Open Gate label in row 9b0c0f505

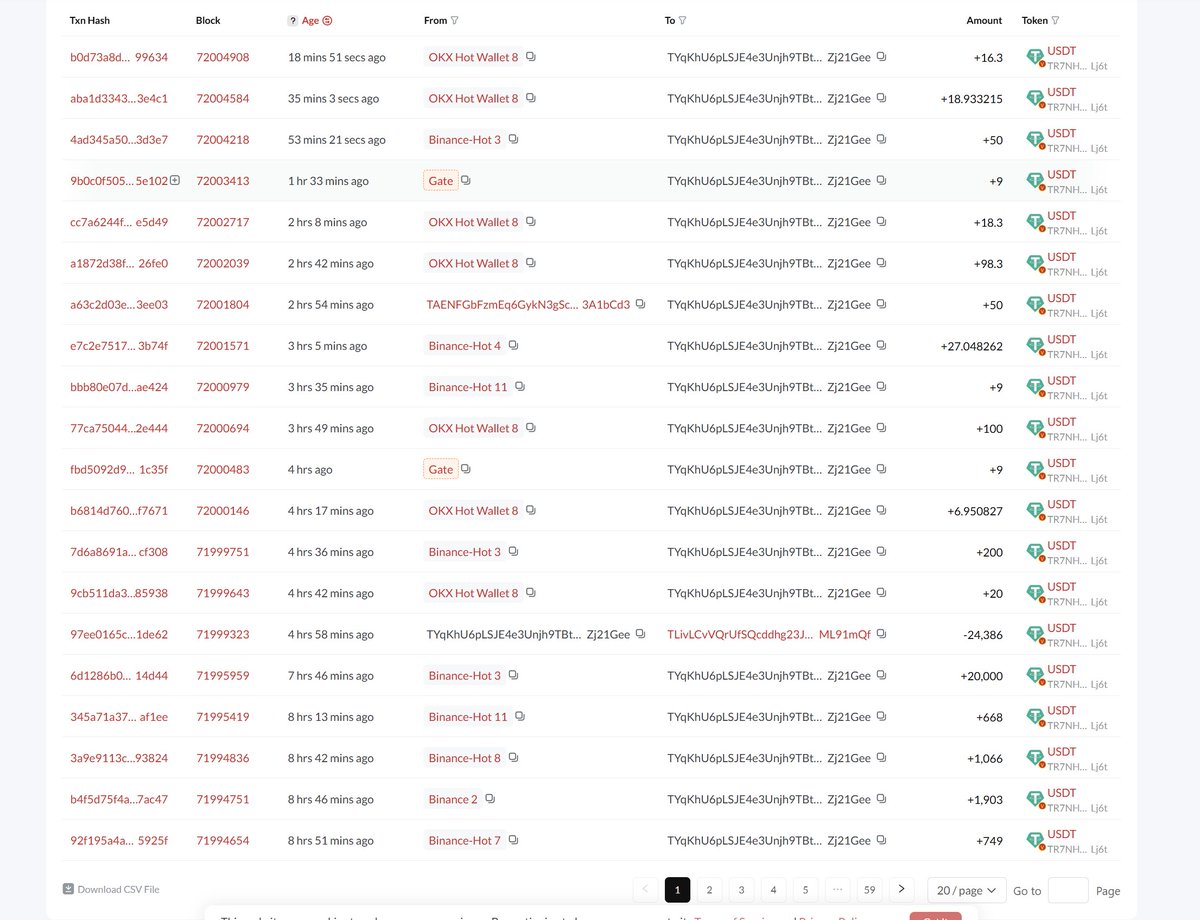pyautogui.click(x=440, y=181)
